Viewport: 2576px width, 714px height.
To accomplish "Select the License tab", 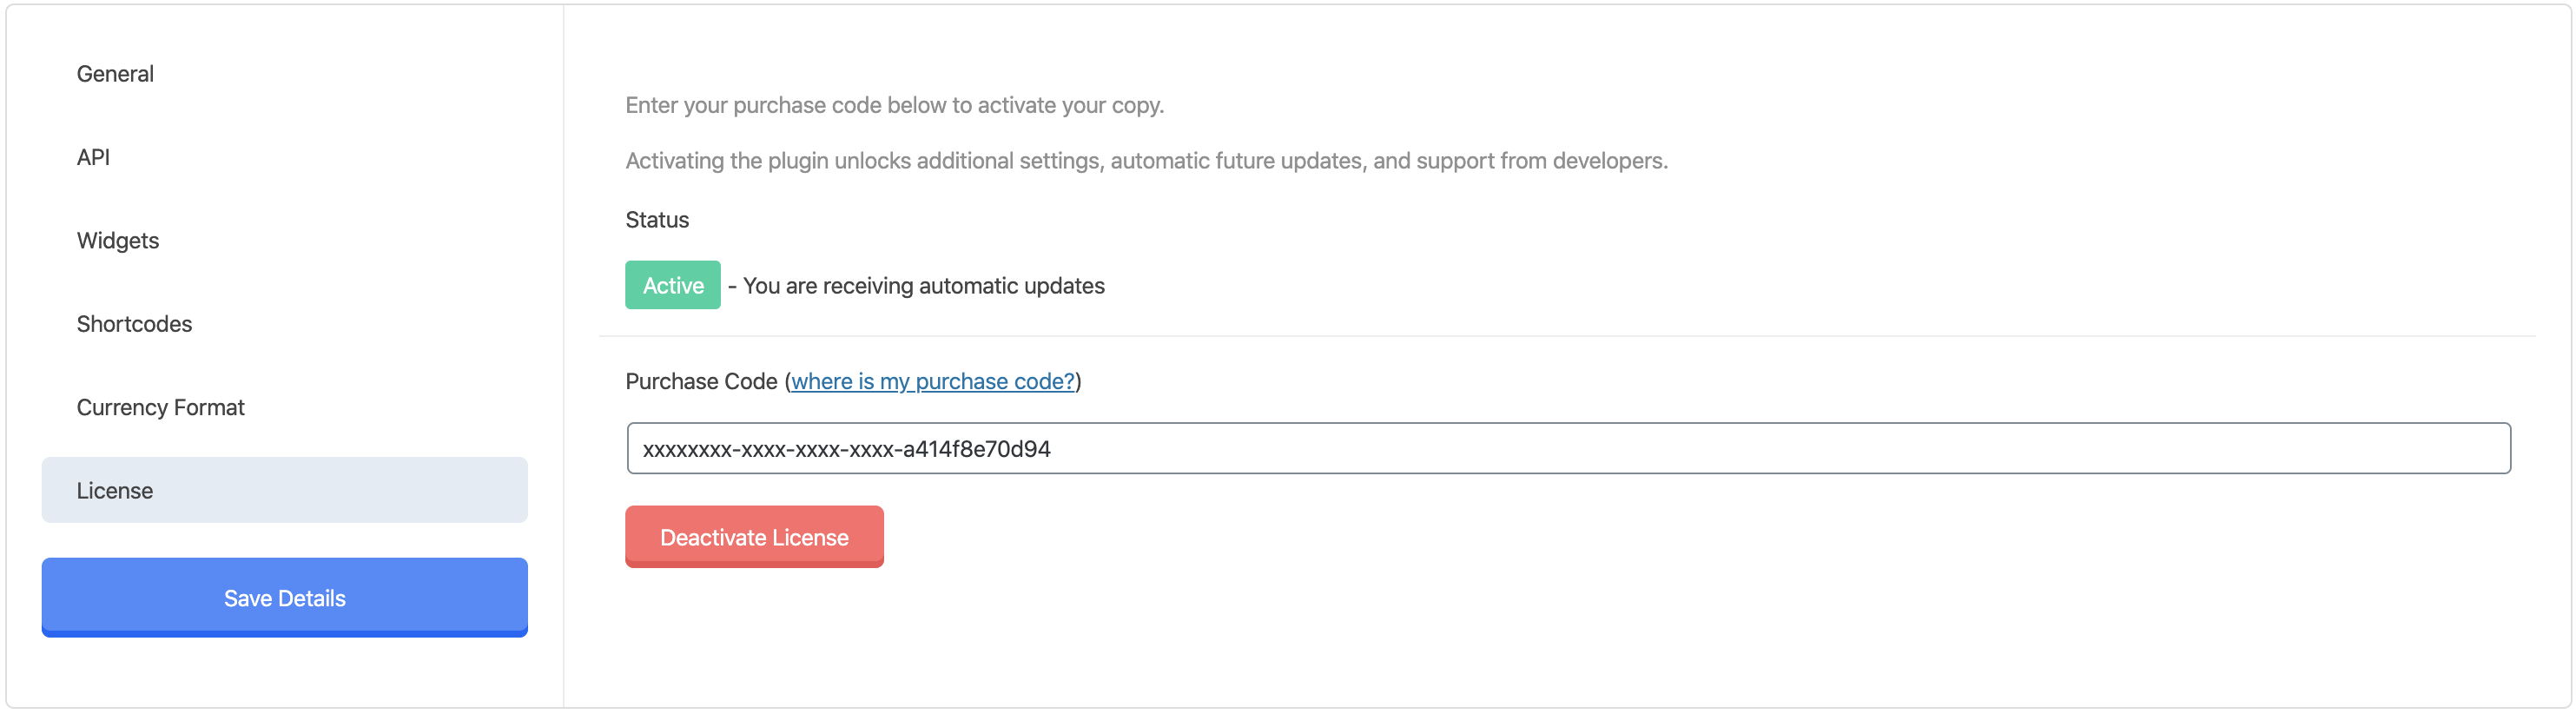I will click(285, 490).
